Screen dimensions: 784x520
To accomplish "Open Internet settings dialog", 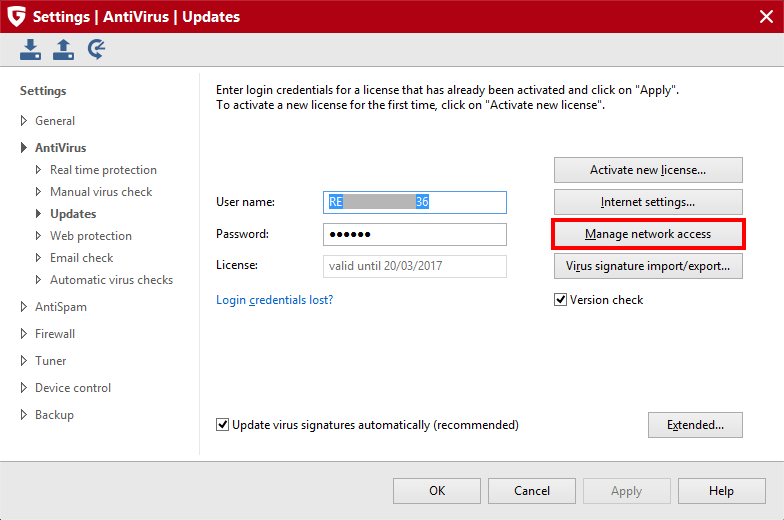I will (x=648, y=202).
